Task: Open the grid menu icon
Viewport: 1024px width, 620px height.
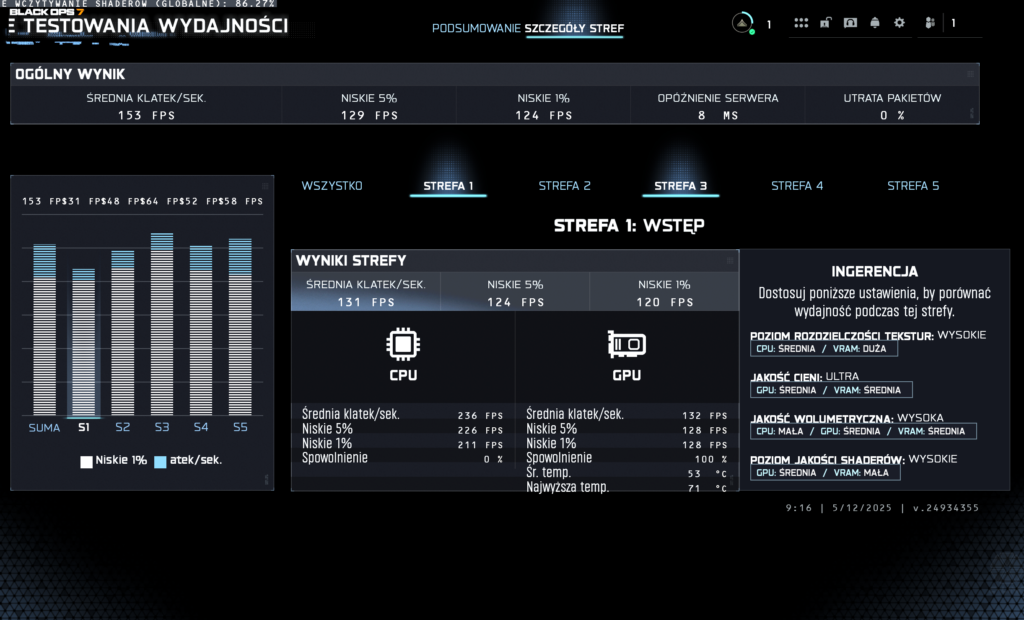Action: point(800,23)
